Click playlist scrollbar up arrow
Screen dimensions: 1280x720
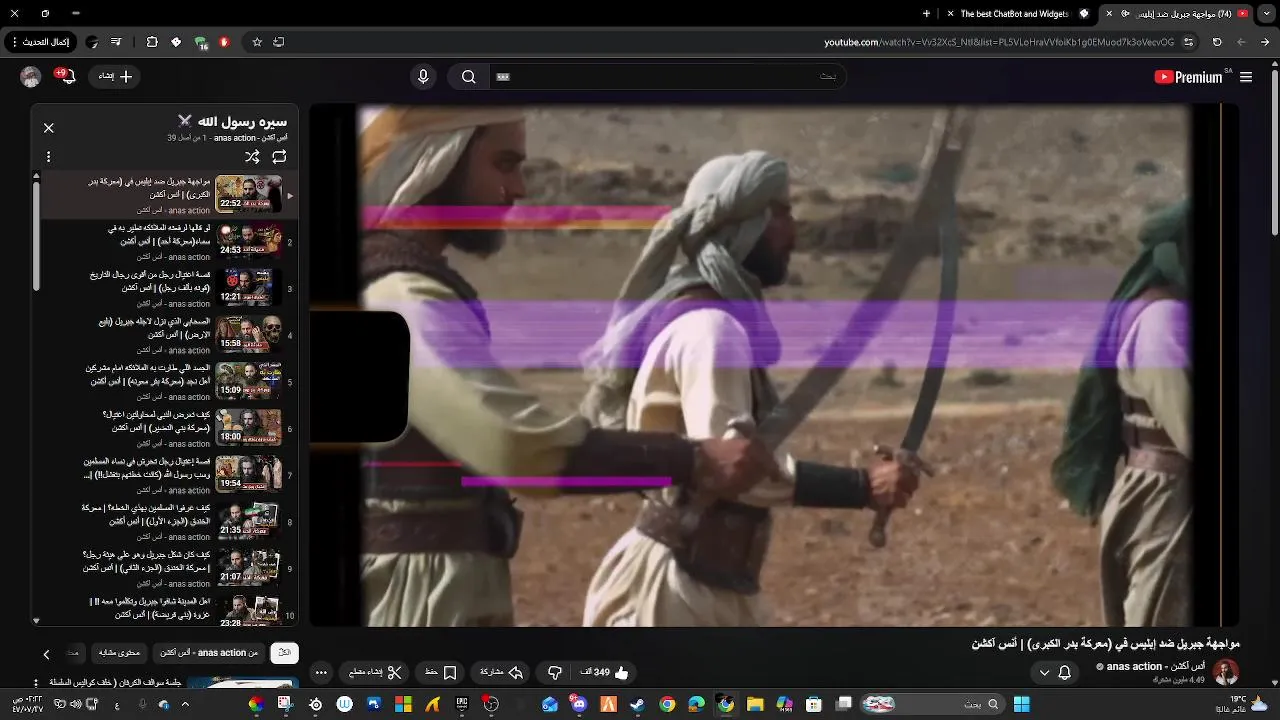tap(36, 176)
